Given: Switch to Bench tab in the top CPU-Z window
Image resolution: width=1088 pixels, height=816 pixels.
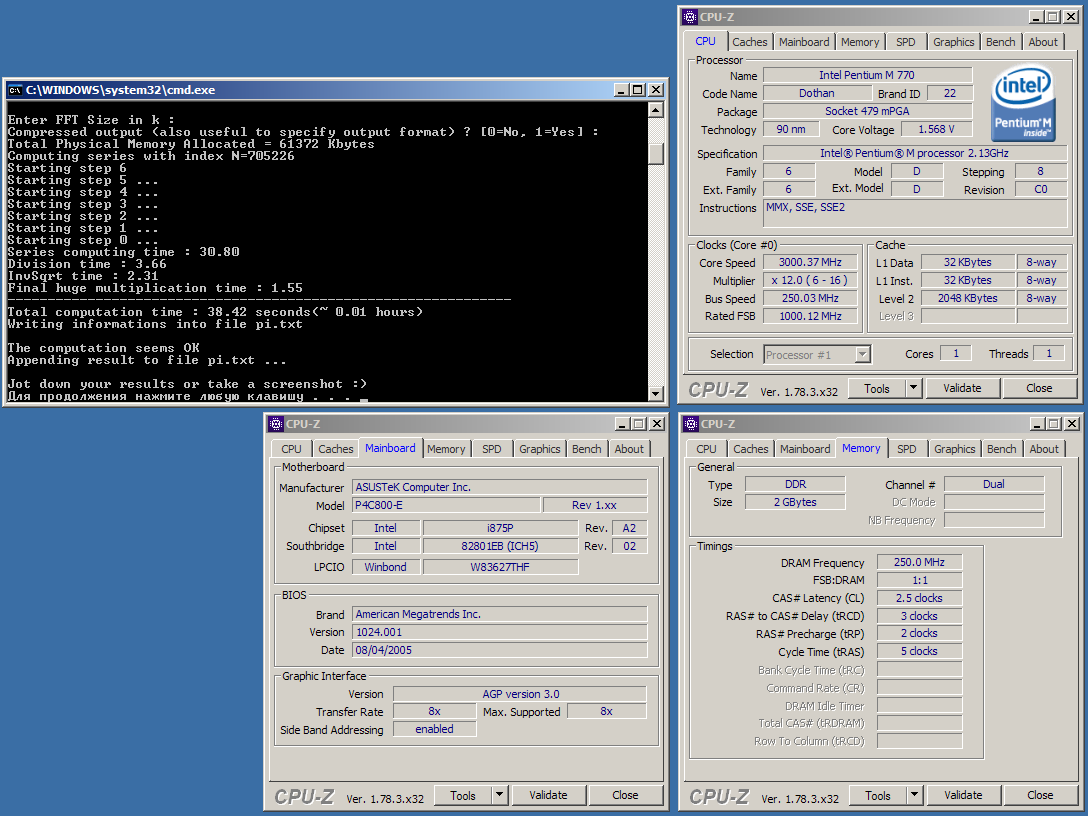Looking at the screenshot, I should click(1001, 42).
